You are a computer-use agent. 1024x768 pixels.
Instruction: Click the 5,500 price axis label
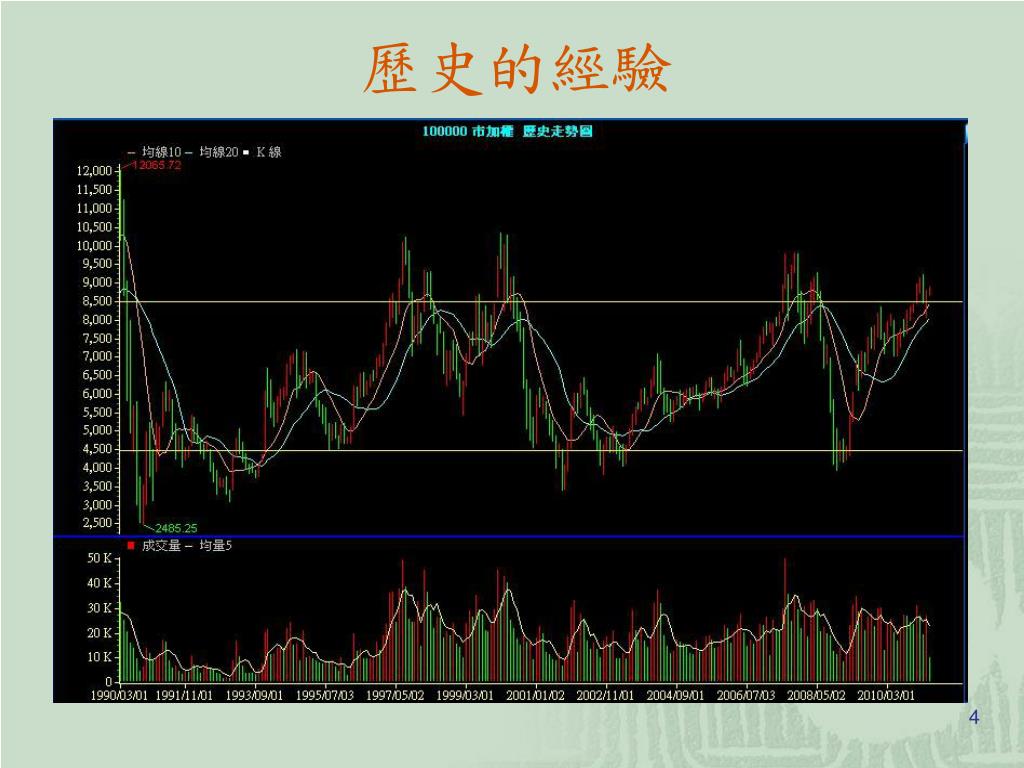click(x=97, y=412)
